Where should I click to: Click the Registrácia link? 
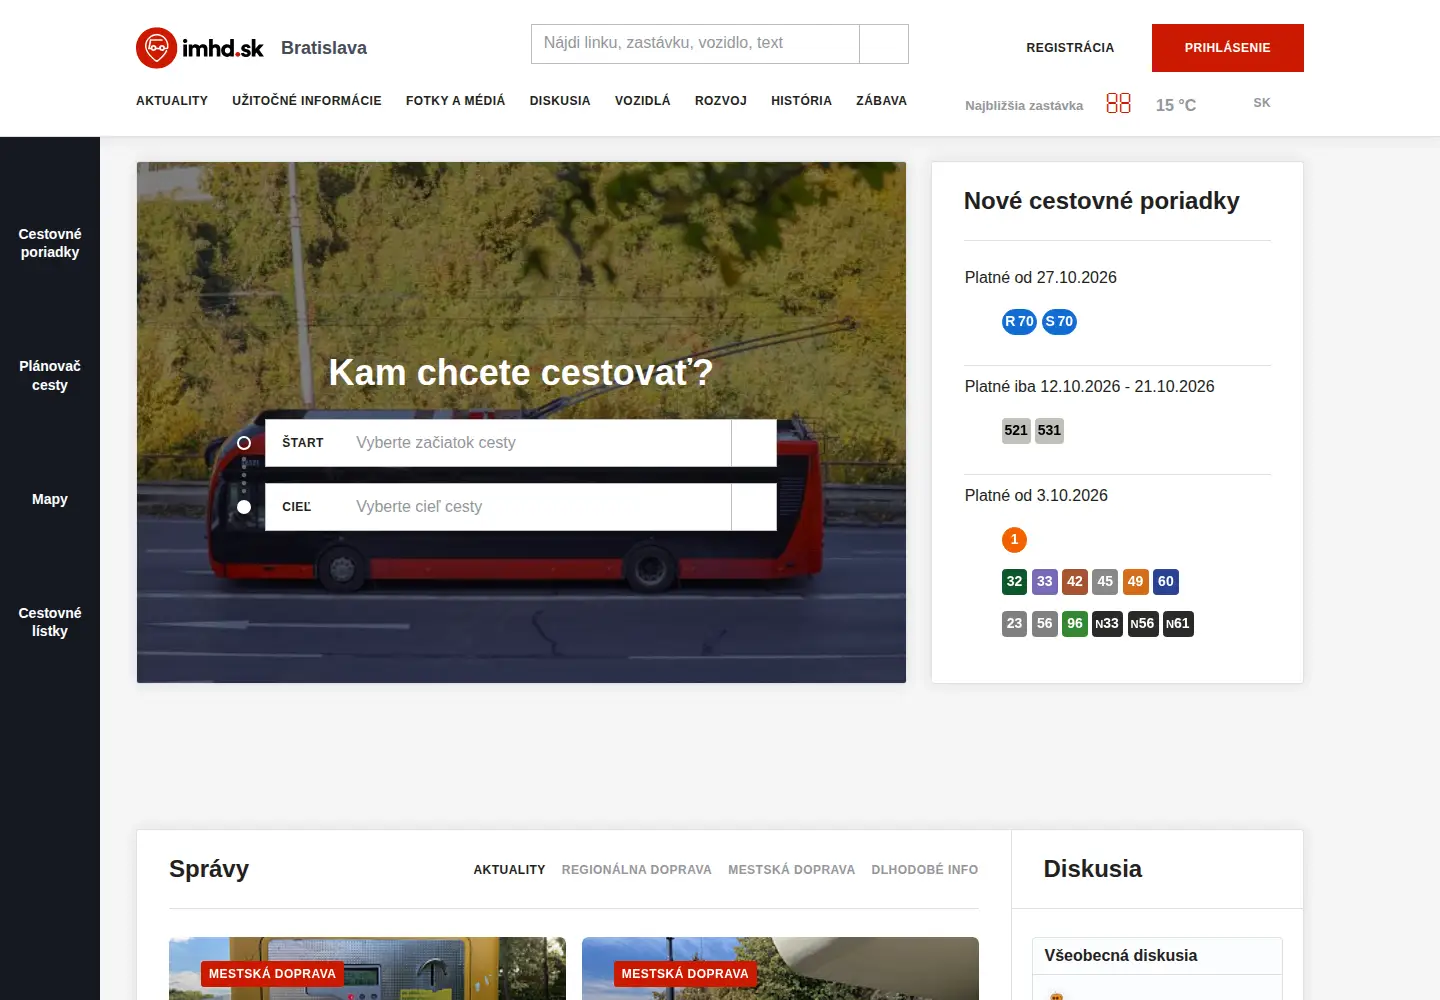point(1070,48)
